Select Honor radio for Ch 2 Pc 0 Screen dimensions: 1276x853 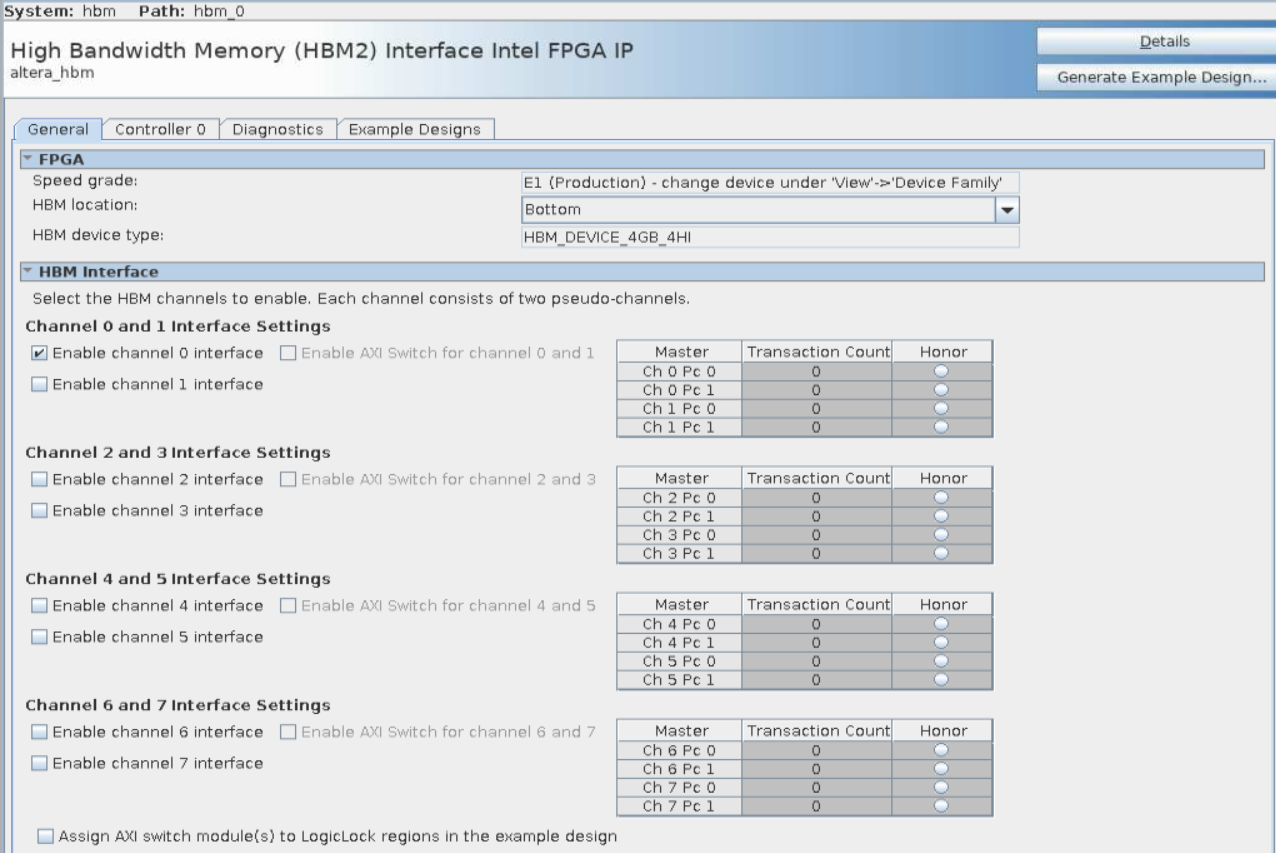pyautogui.click(x=942, y=497)
